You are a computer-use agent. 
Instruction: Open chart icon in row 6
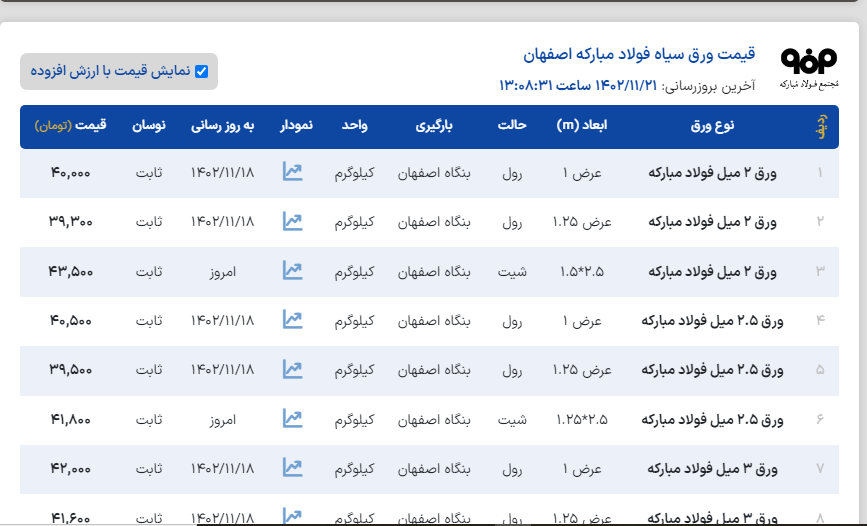coord(292,418)
